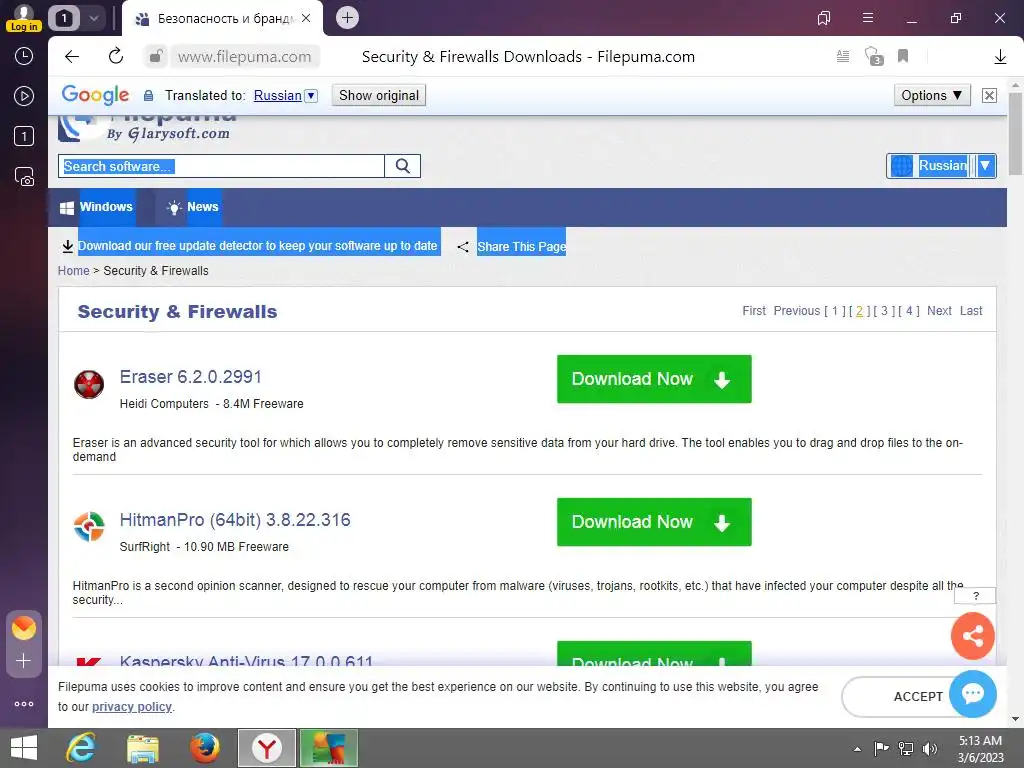This screenshot has width=1024, height=768.
Task: Click the www.filepuma.com address field
Action: coord(244,57)
